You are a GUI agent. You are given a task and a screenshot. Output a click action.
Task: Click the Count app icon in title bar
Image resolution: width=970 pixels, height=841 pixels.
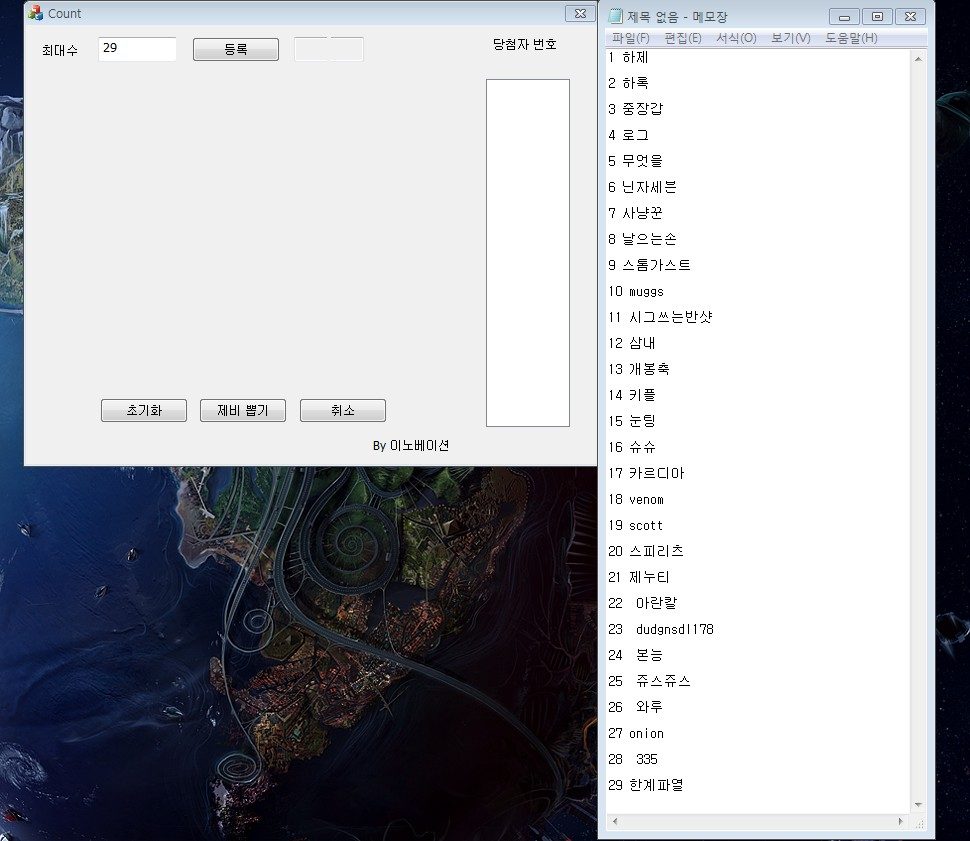(x=35, y=13)
